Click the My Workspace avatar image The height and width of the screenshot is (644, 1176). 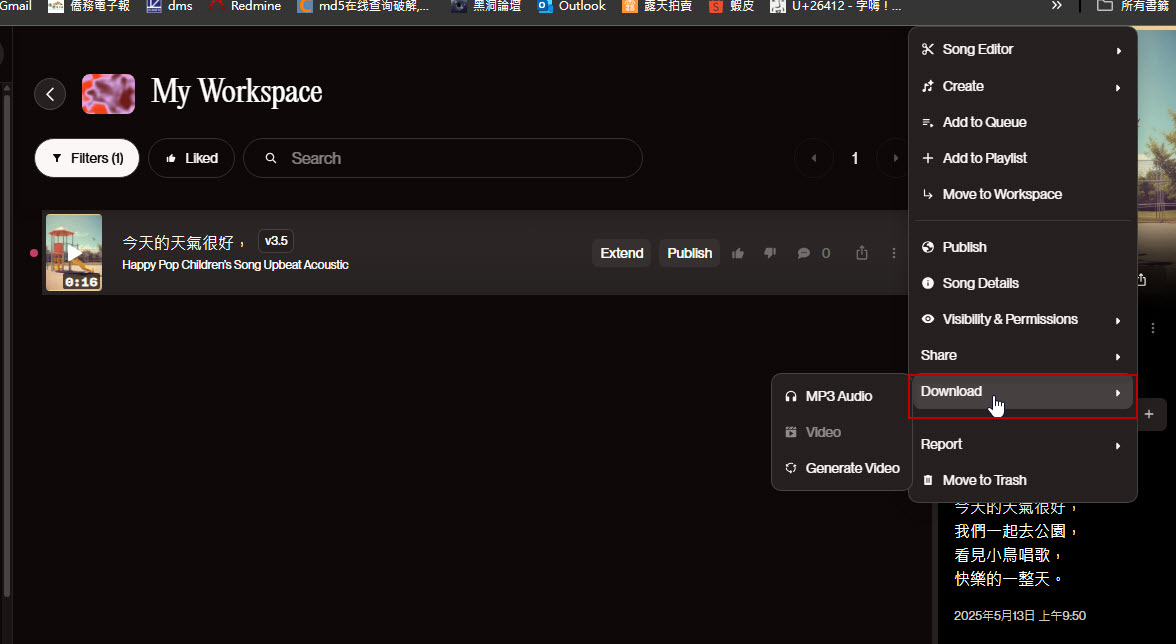point(108,93)
